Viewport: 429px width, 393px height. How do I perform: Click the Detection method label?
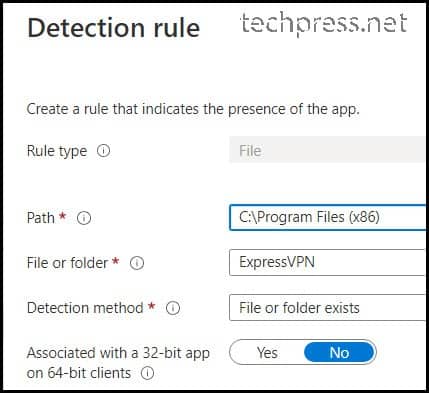(85, 308)
